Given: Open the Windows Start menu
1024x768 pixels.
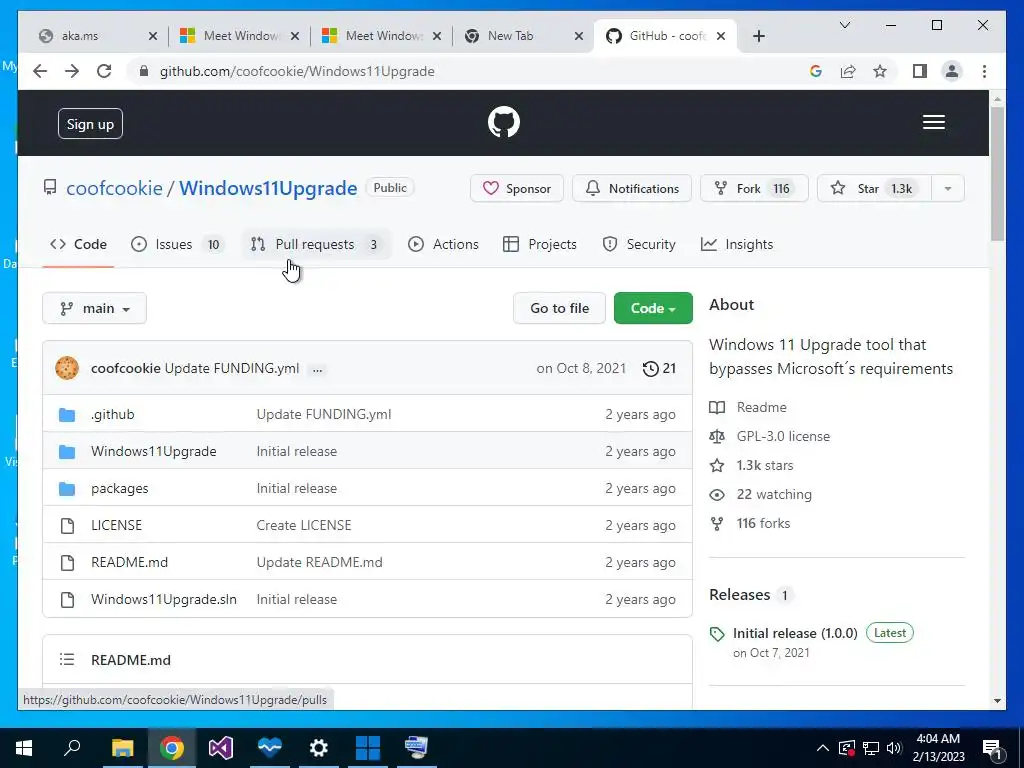Looking at the screenshot, I should 24,748.
